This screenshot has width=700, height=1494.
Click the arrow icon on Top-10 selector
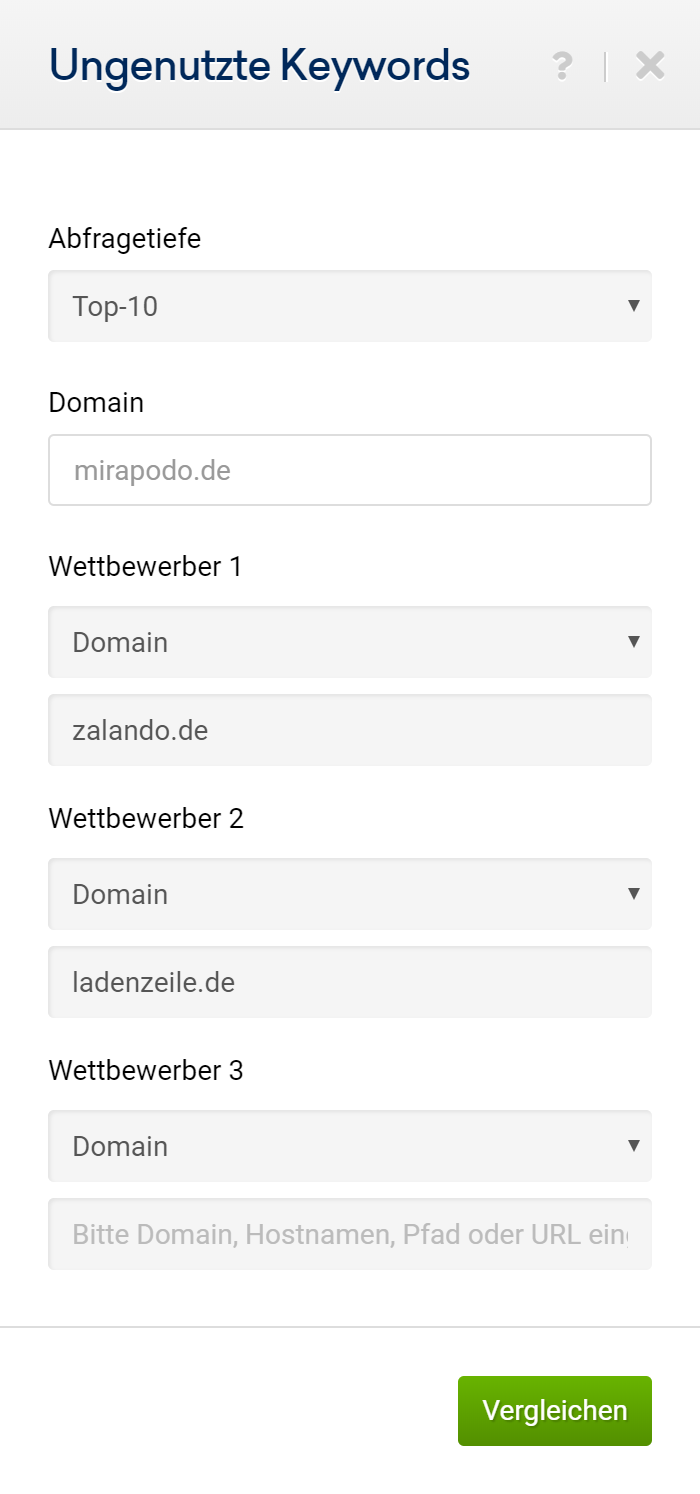(633, 305)
